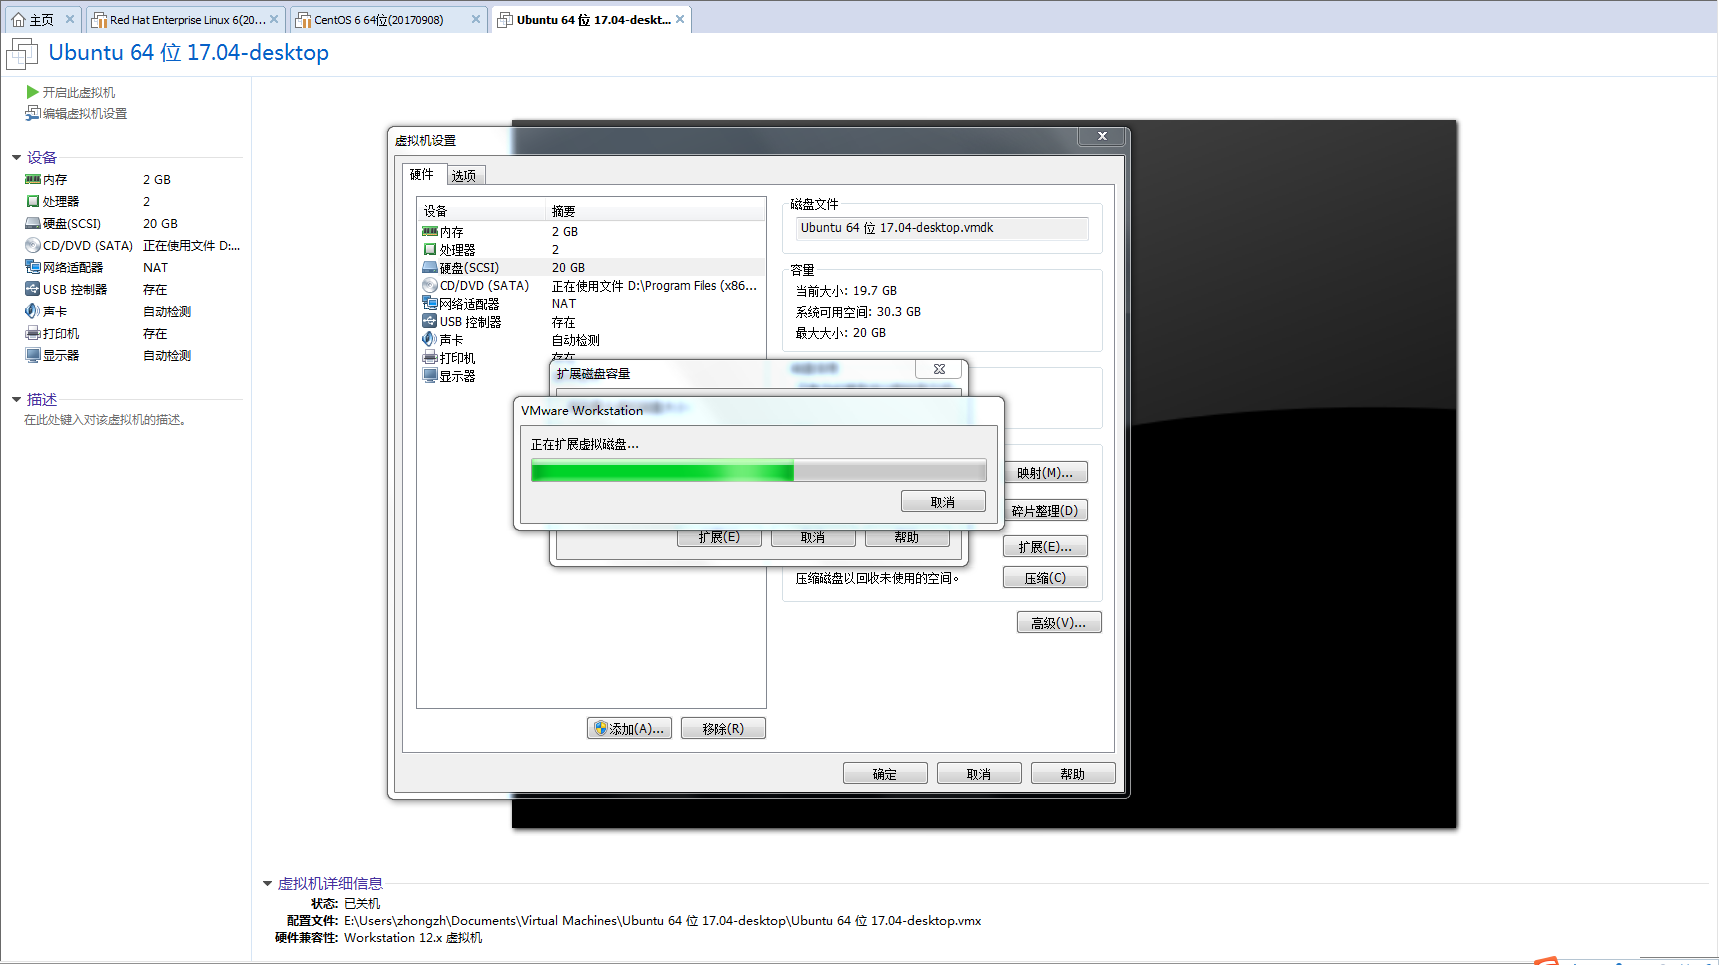Switch to the 主页 tab
Image resolution: width=1719 pixels, height=965 pixels.
click(41, 19)
